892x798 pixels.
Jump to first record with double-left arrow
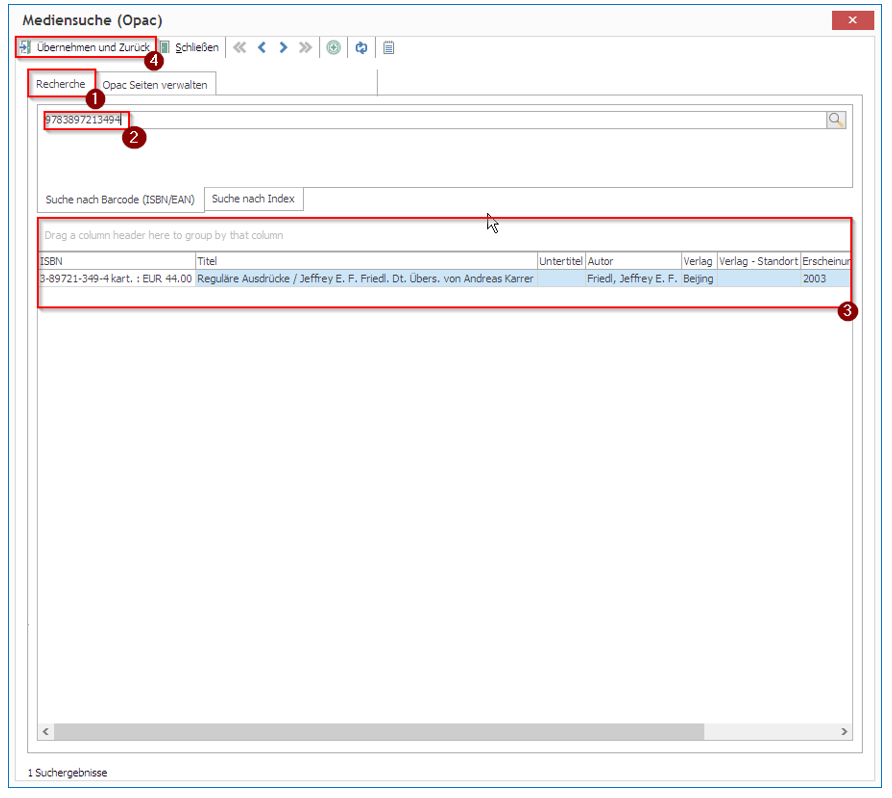pyautogui.click(x=239, y=47)
